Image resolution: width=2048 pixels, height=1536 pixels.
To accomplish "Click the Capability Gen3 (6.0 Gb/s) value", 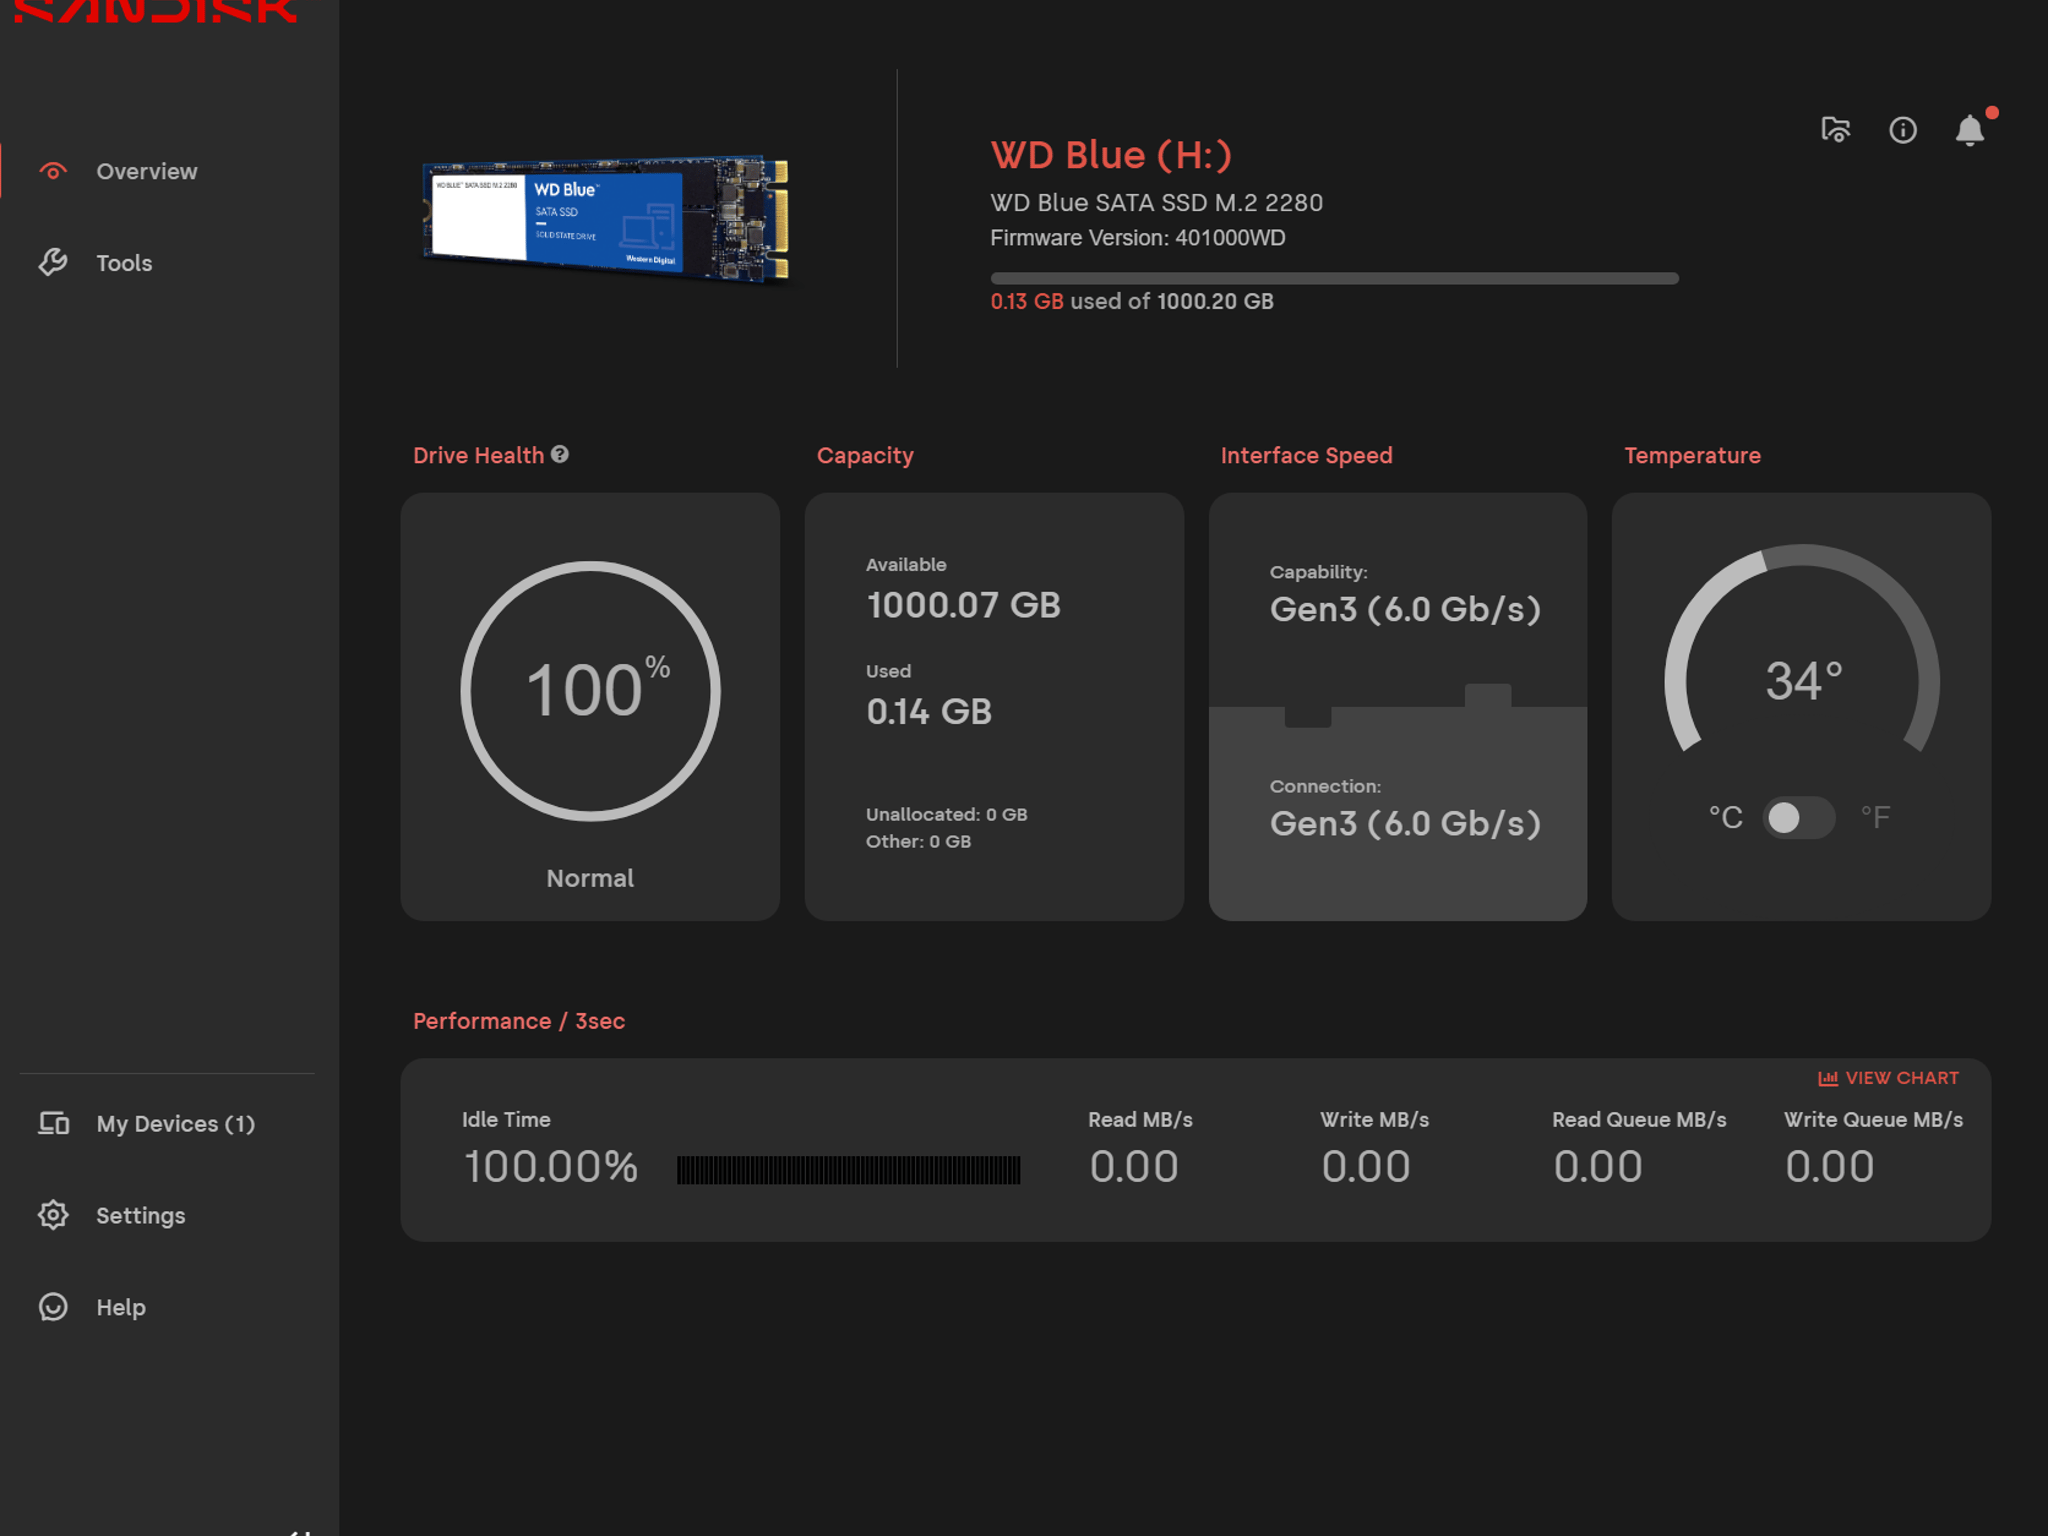I will (1405, 609).
